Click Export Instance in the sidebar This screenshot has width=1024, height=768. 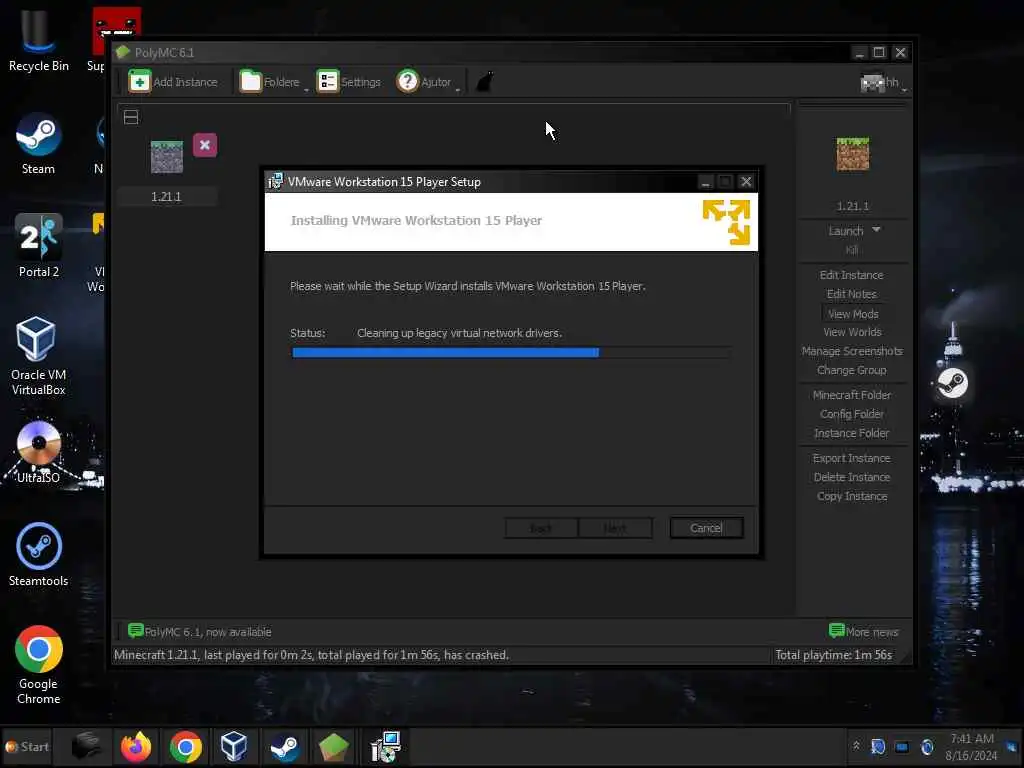coord(852,458)
